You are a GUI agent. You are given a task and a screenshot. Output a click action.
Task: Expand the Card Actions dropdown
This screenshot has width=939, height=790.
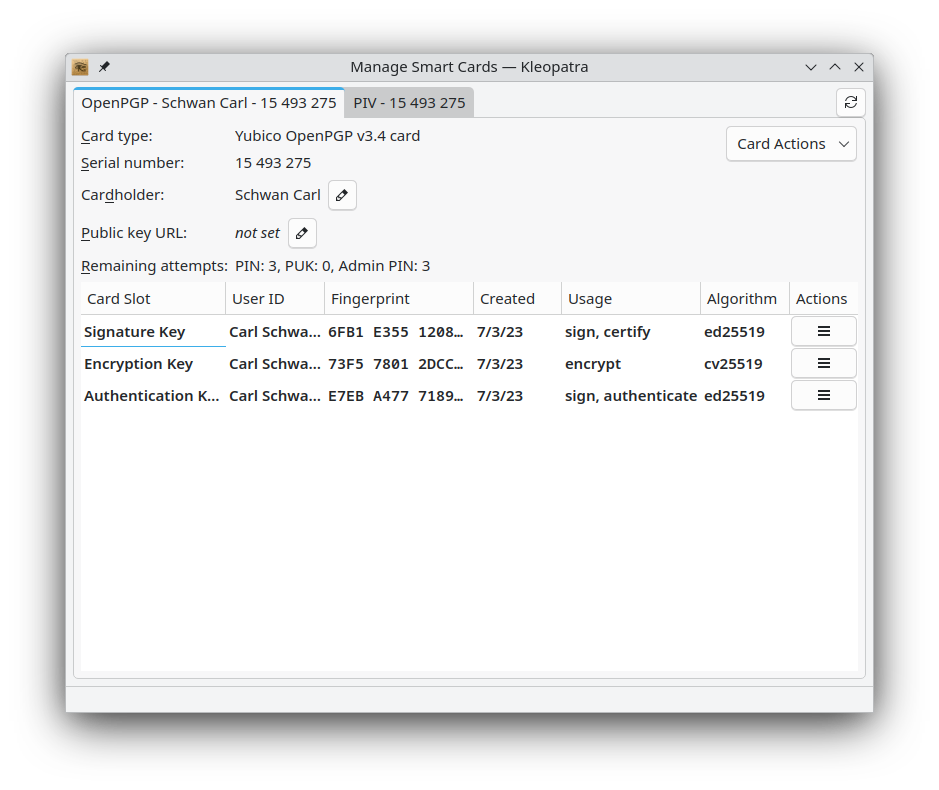tap(791, 144)
